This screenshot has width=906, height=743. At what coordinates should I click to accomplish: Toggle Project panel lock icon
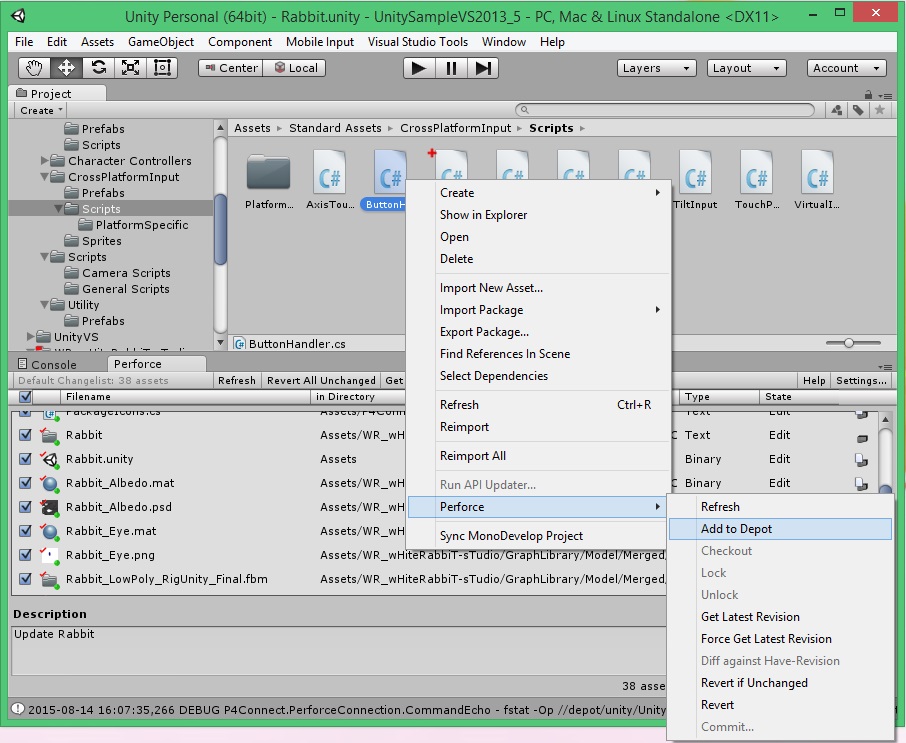pos(868,94)
